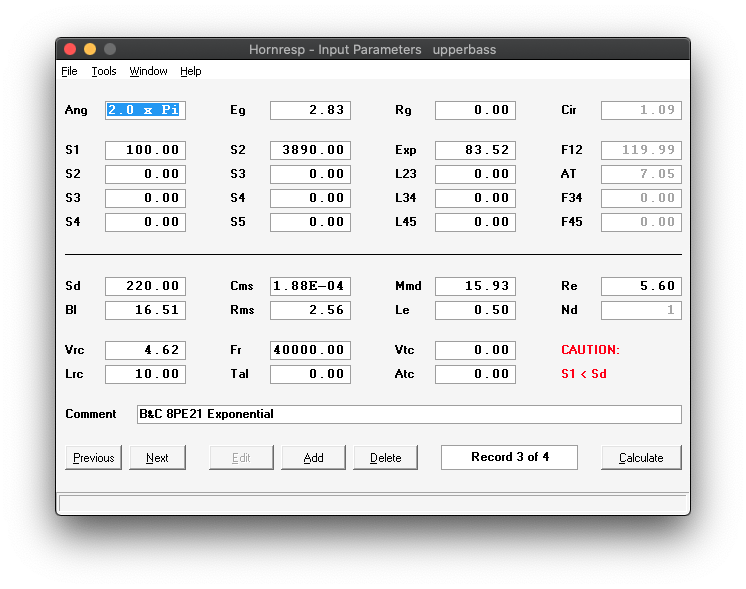Advance with the Next button

(157, 458)
